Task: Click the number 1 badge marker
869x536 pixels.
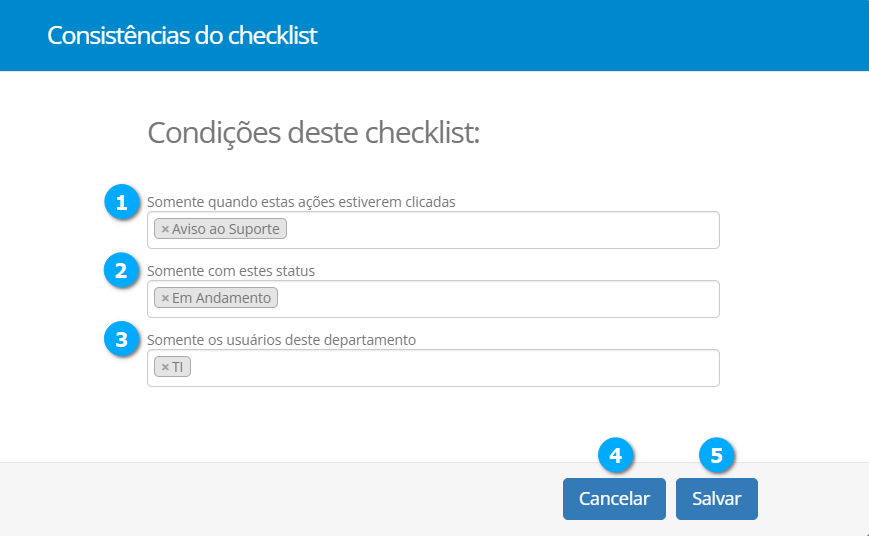Action: [122, 202]
